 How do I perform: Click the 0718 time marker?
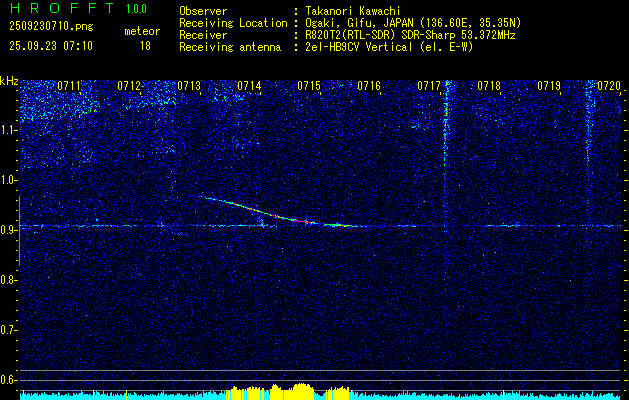tap(489, 86)
